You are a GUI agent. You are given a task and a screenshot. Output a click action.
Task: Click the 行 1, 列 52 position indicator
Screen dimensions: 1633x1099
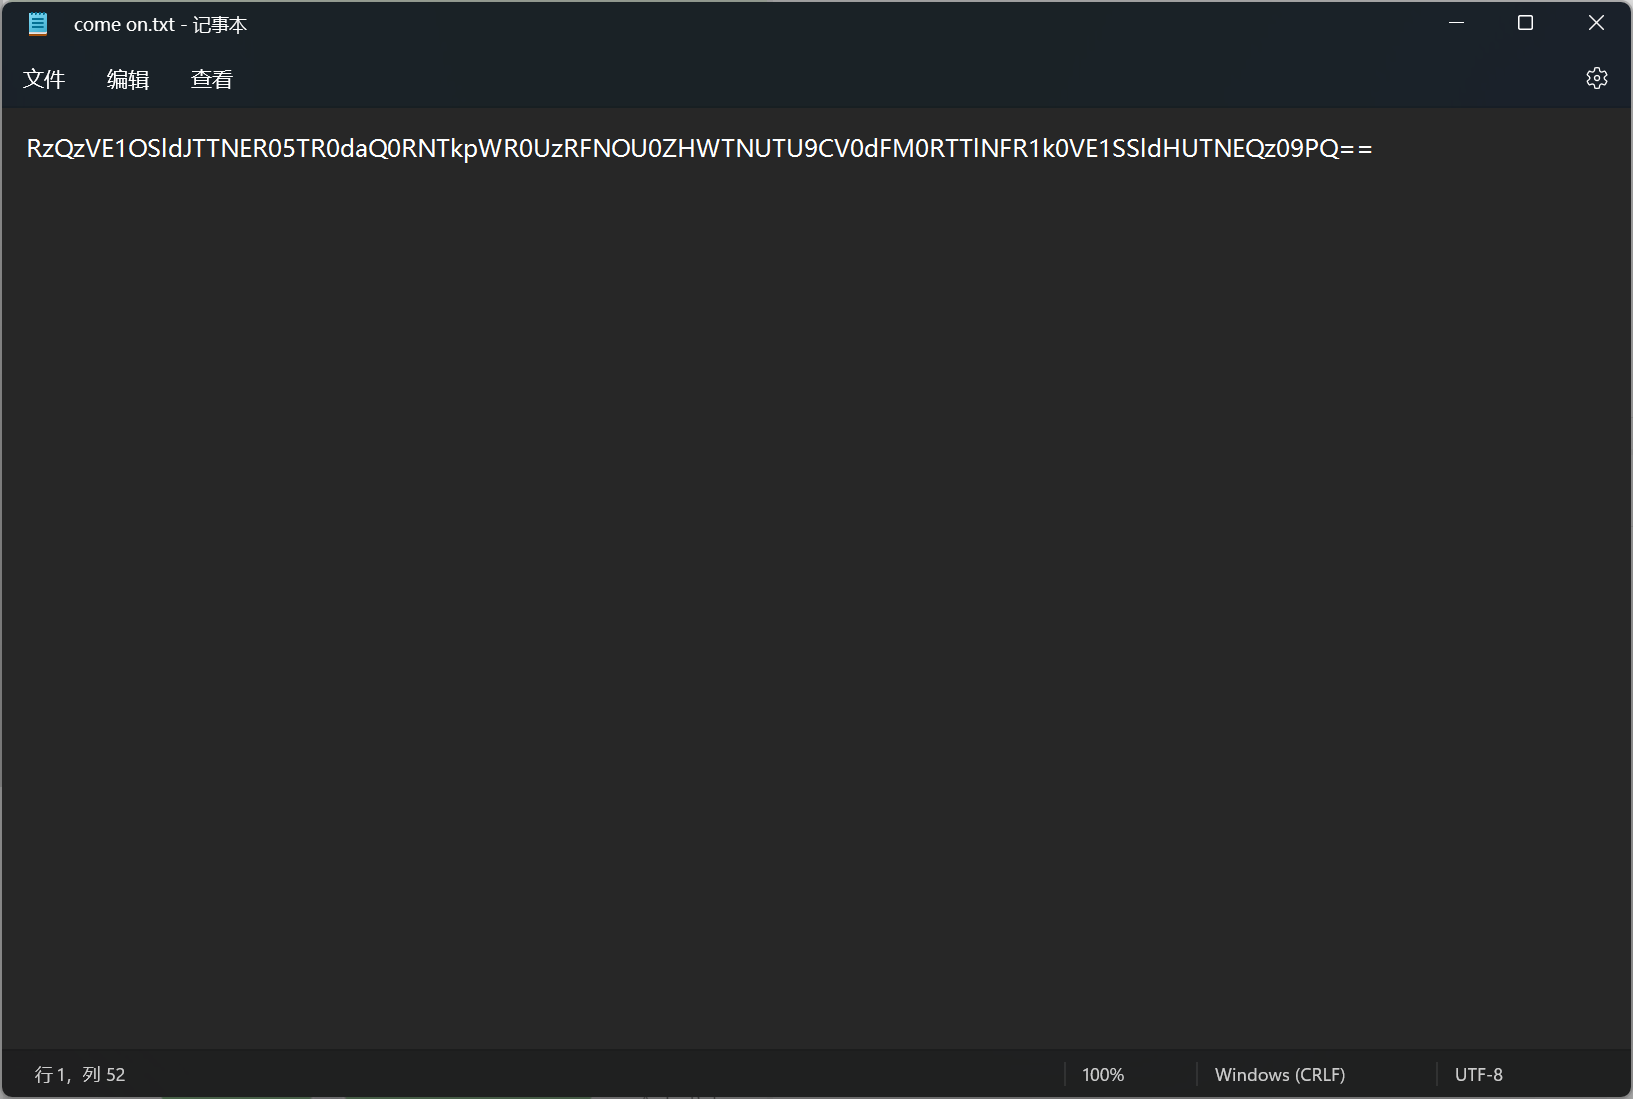click(x=80, y=1074)
